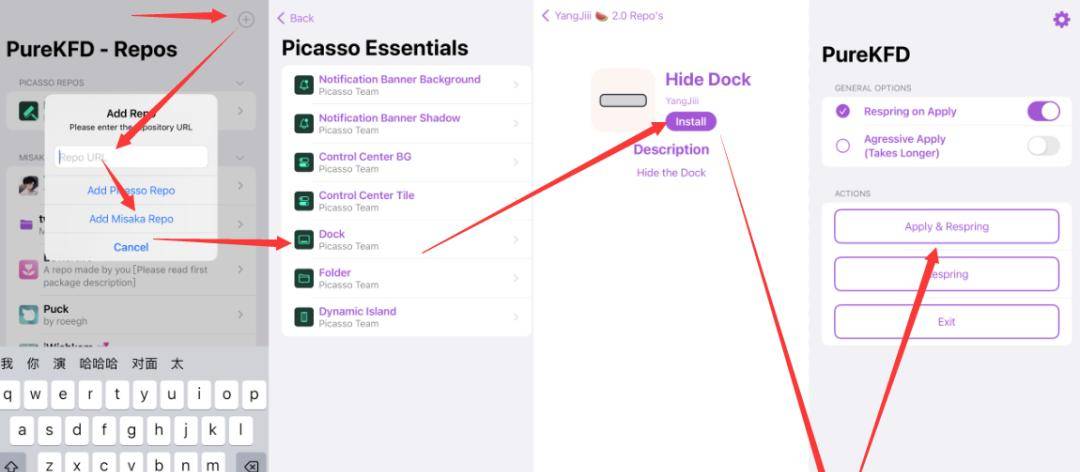
Task: Tap the Dock package icon
Action: pos(303,240)
